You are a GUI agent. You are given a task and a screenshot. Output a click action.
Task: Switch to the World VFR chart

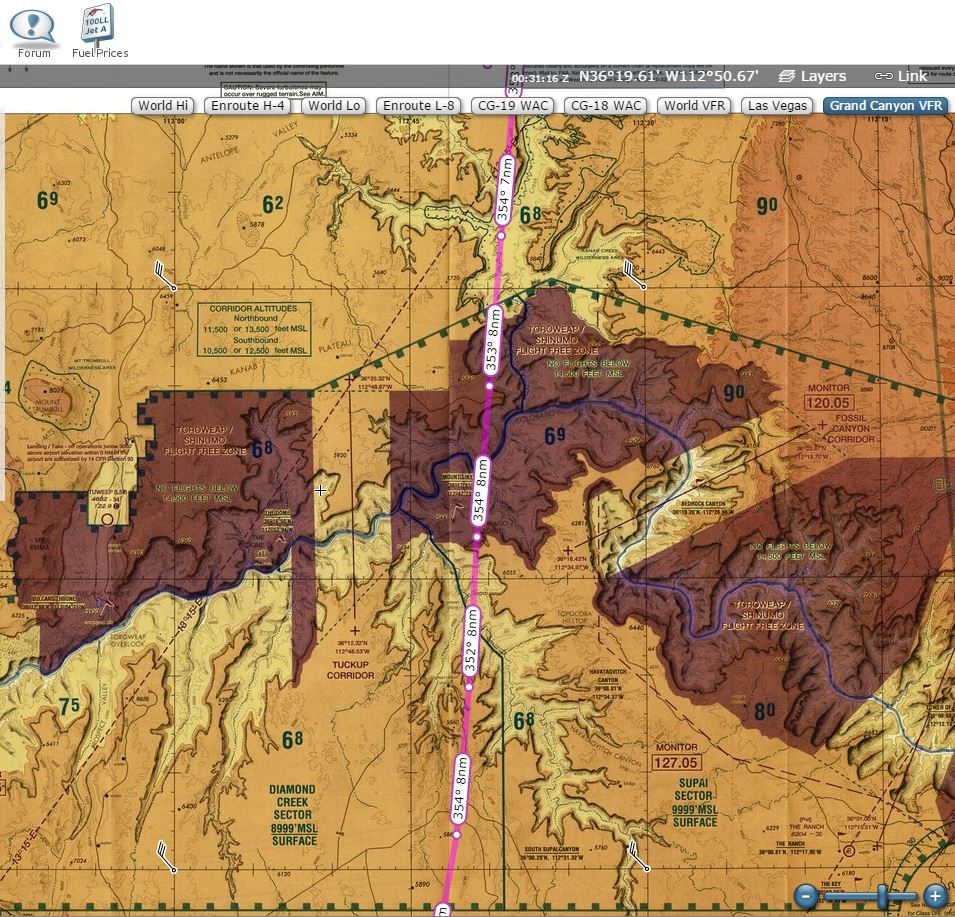(x=694, y=105)
